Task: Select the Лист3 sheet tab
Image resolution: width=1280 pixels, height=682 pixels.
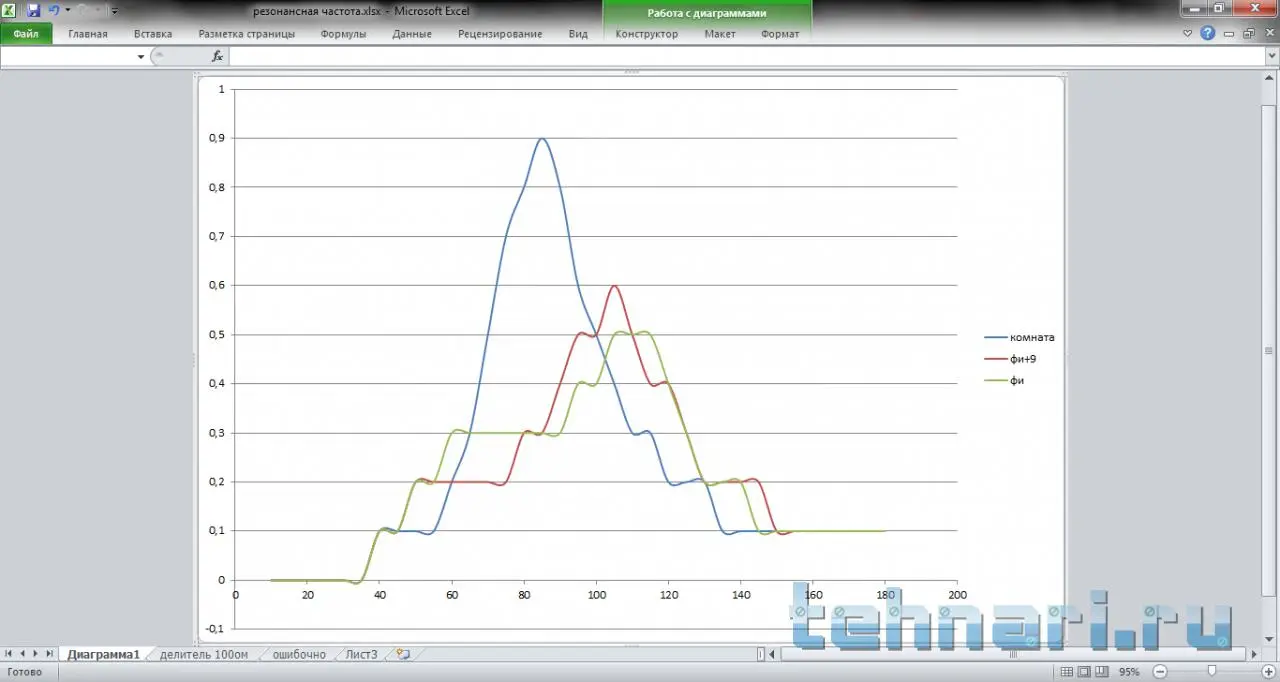Action: click(362, 654)
